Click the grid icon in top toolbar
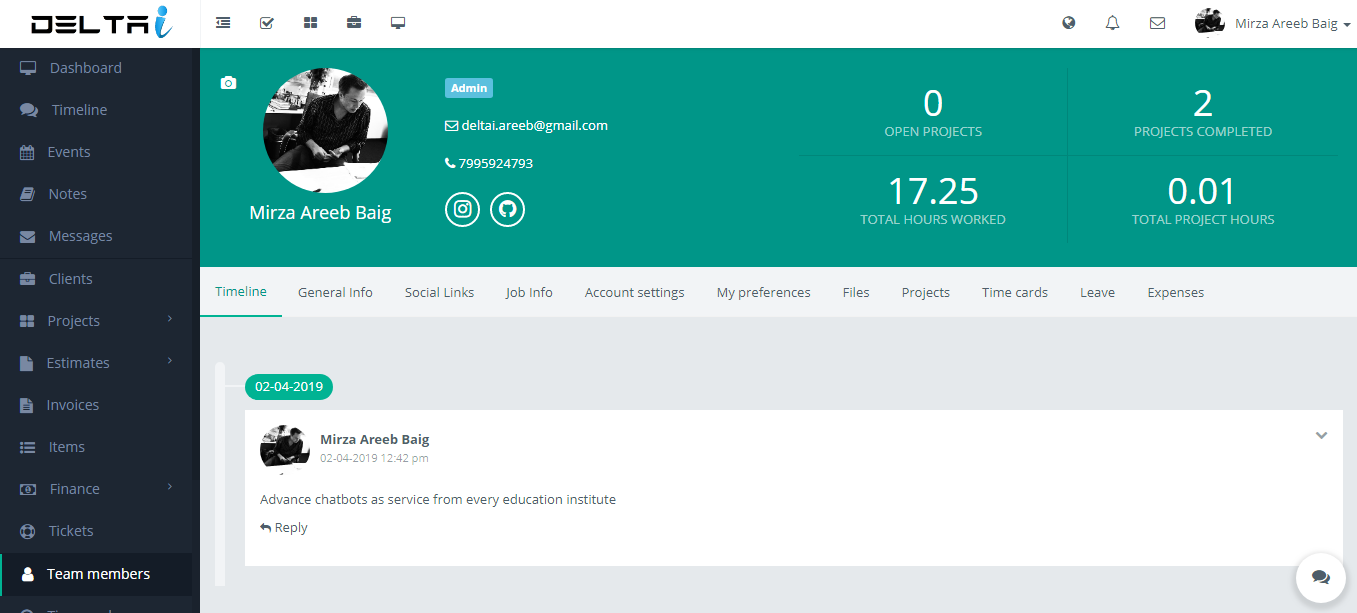The width and height of the screenshot is (1357, 613). point(310,23)
